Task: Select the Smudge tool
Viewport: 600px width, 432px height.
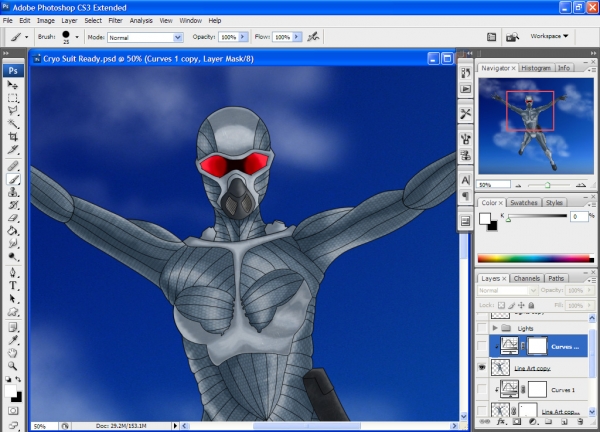Action: [13, 243]
